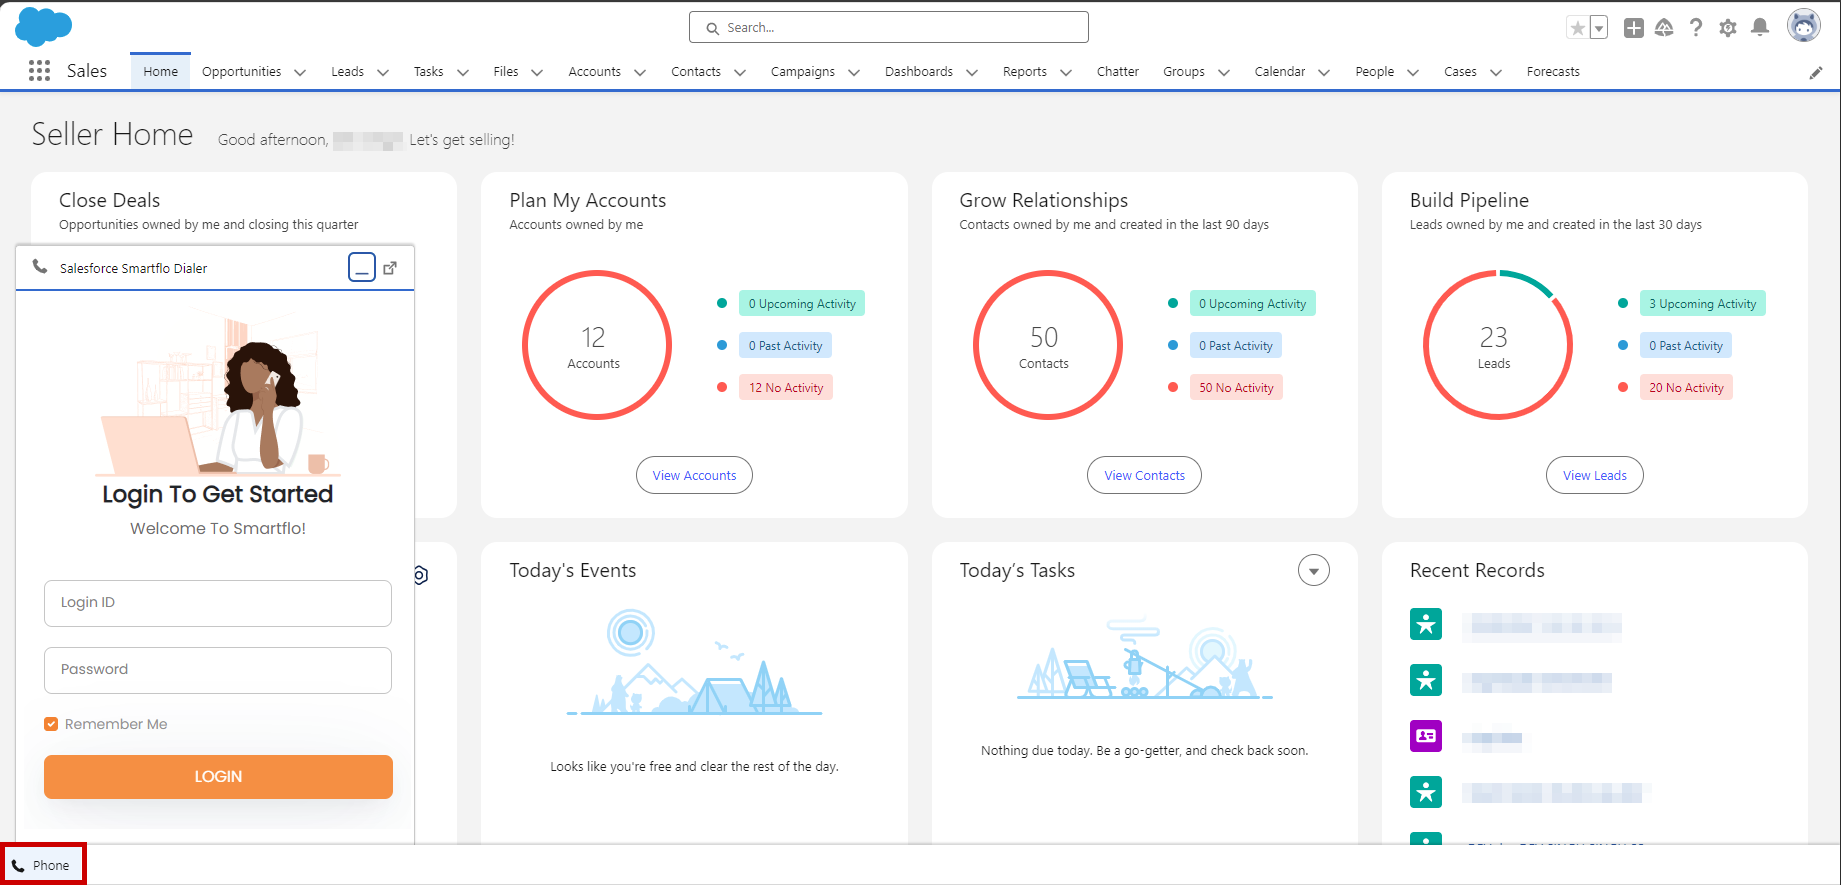1841x885 pixels.
Task: Click the Guidance Center cloud icon
Action: (x=1664, y=28)
